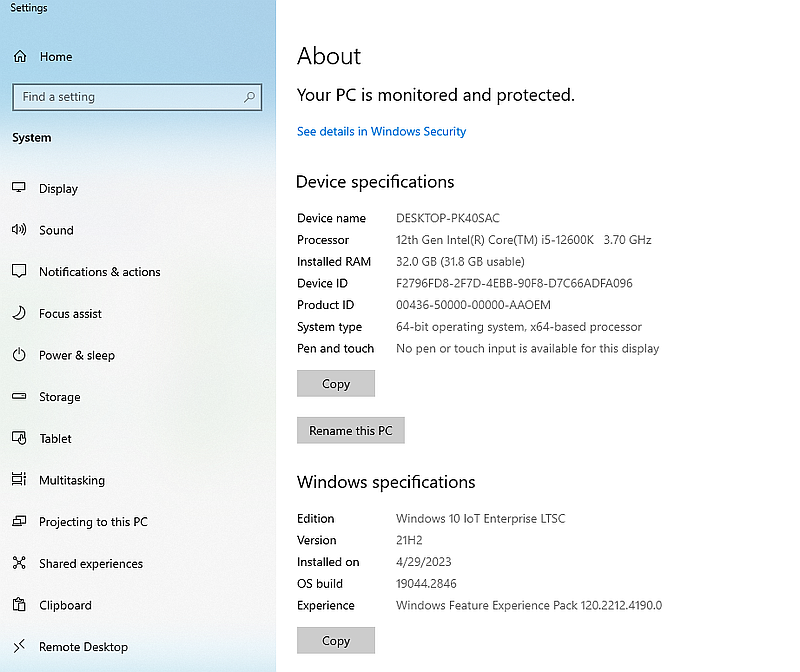Click the Display monitor icon

[19, 188]
